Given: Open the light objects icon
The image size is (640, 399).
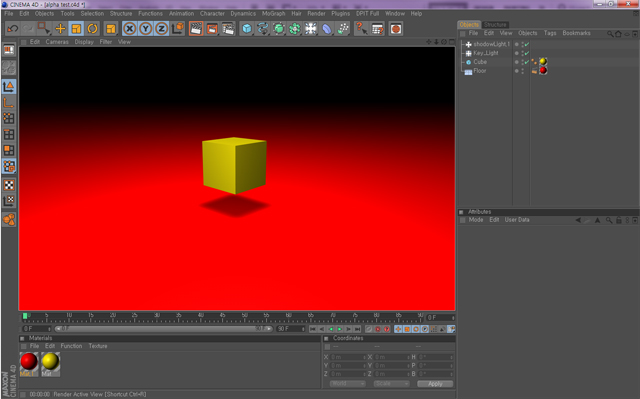Looking at the screenshot, I should (311, 29).
